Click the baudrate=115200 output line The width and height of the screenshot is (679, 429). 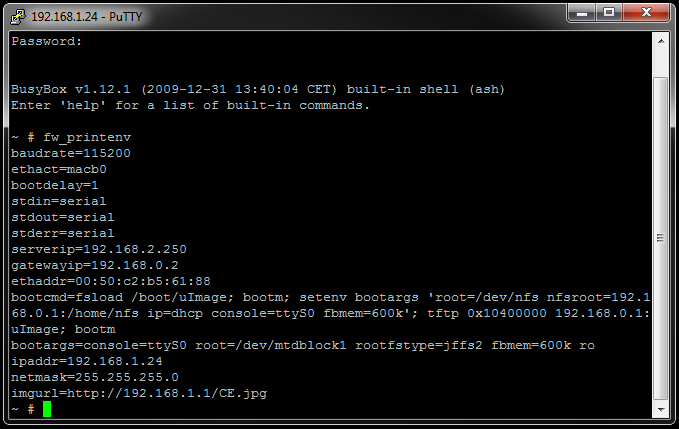[x=70, y=153]
